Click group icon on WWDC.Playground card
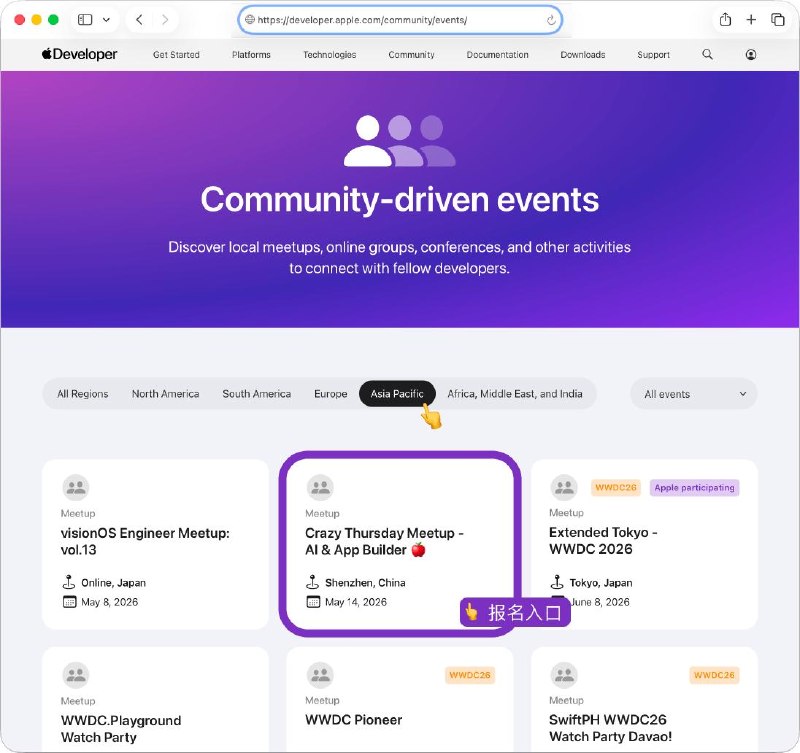800x753 pixels. 76,675
